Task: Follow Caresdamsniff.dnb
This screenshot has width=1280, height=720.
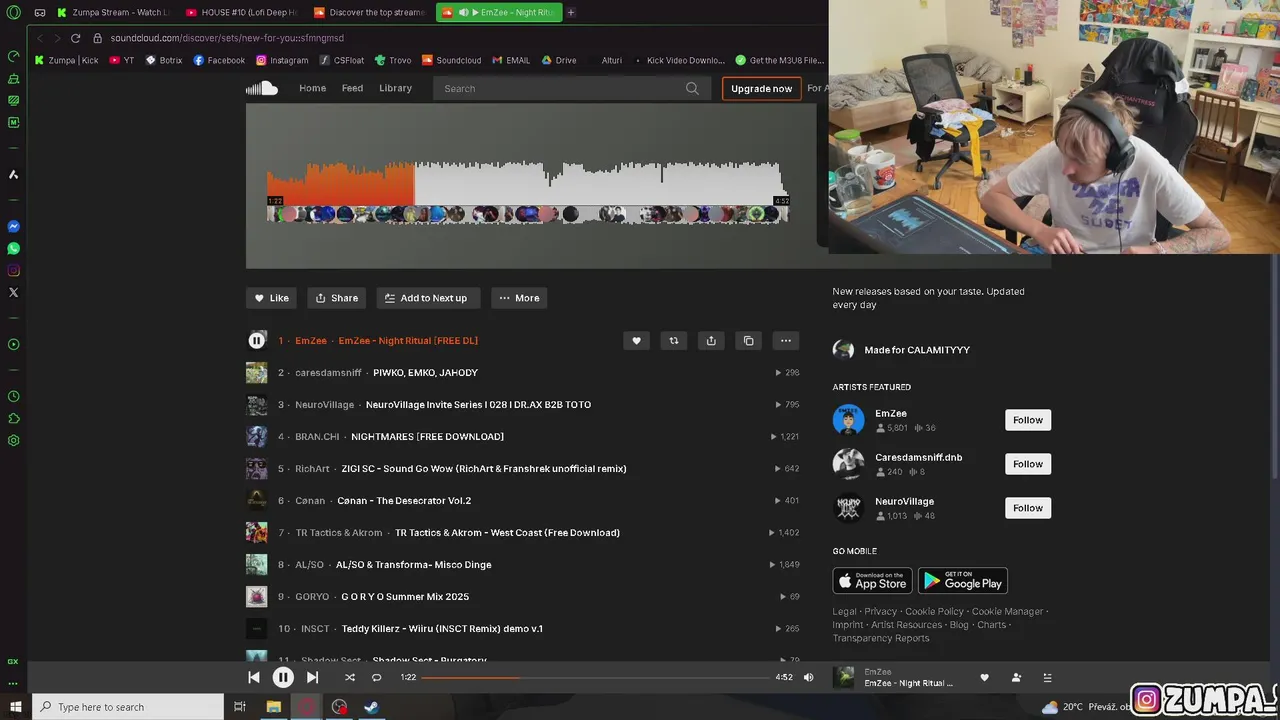Action: (x=1028, y=464)
